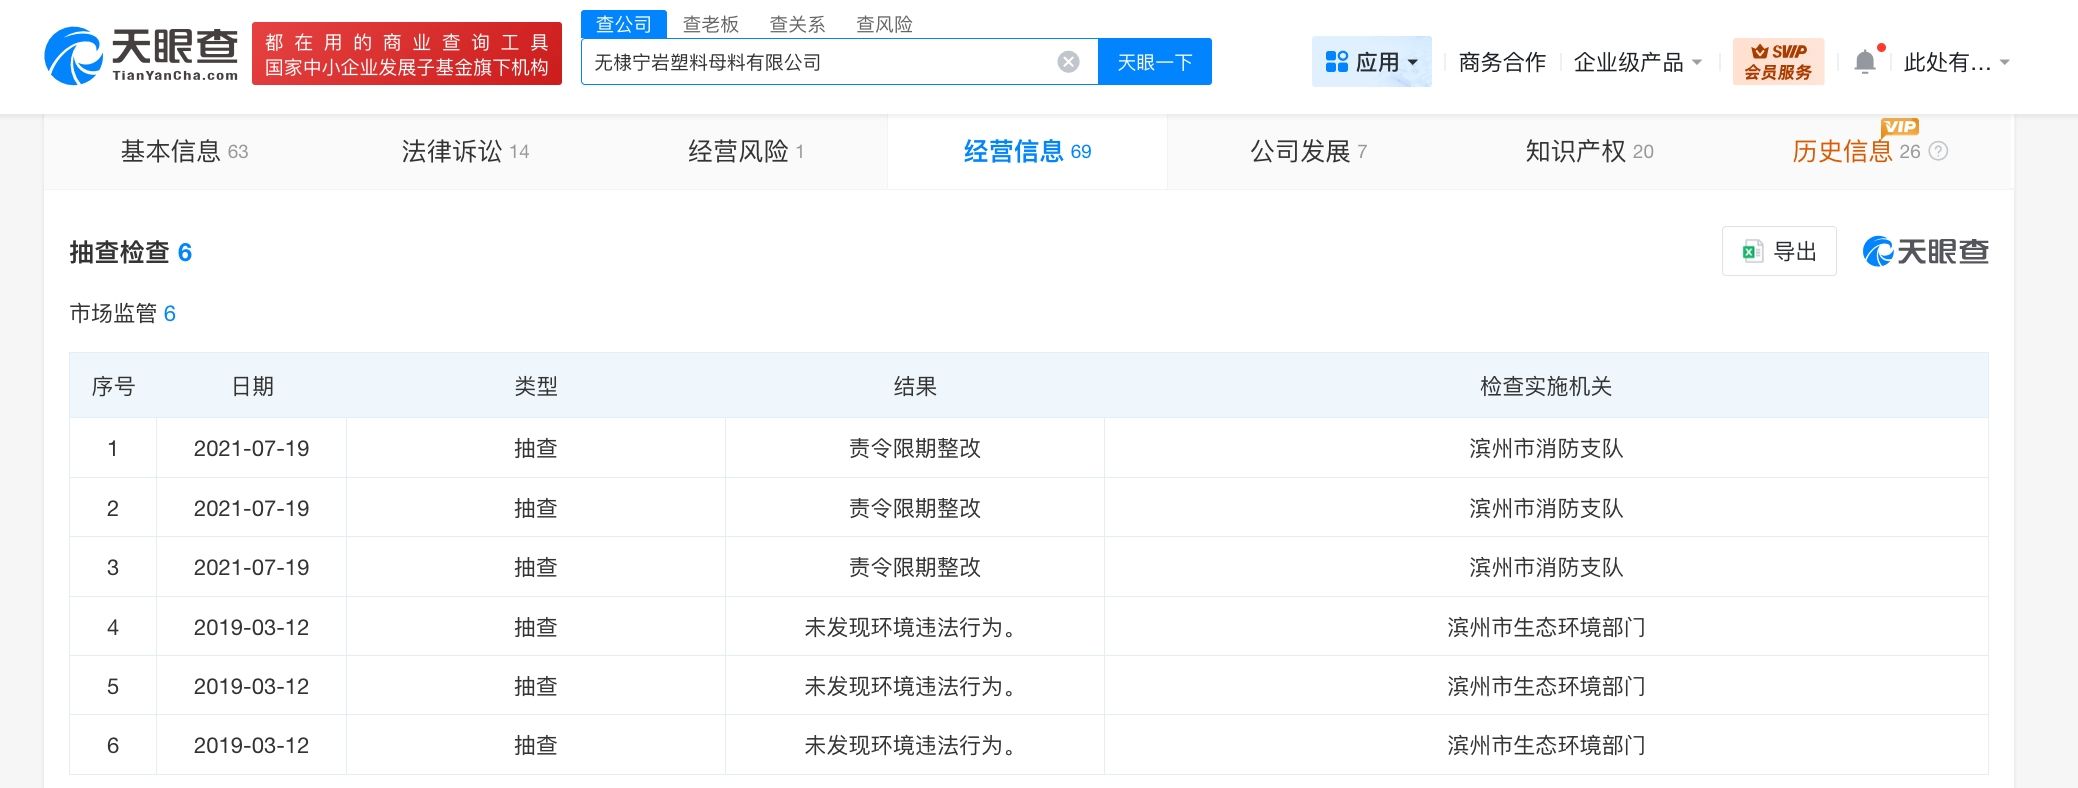Select date 2021-07-19 in row 1
Image resolution: width=2078 pixels, height=788 pixels.
click(x=251, y=448)
